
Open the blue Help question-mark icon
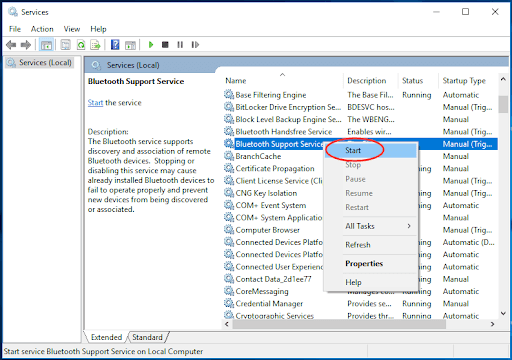115,44
